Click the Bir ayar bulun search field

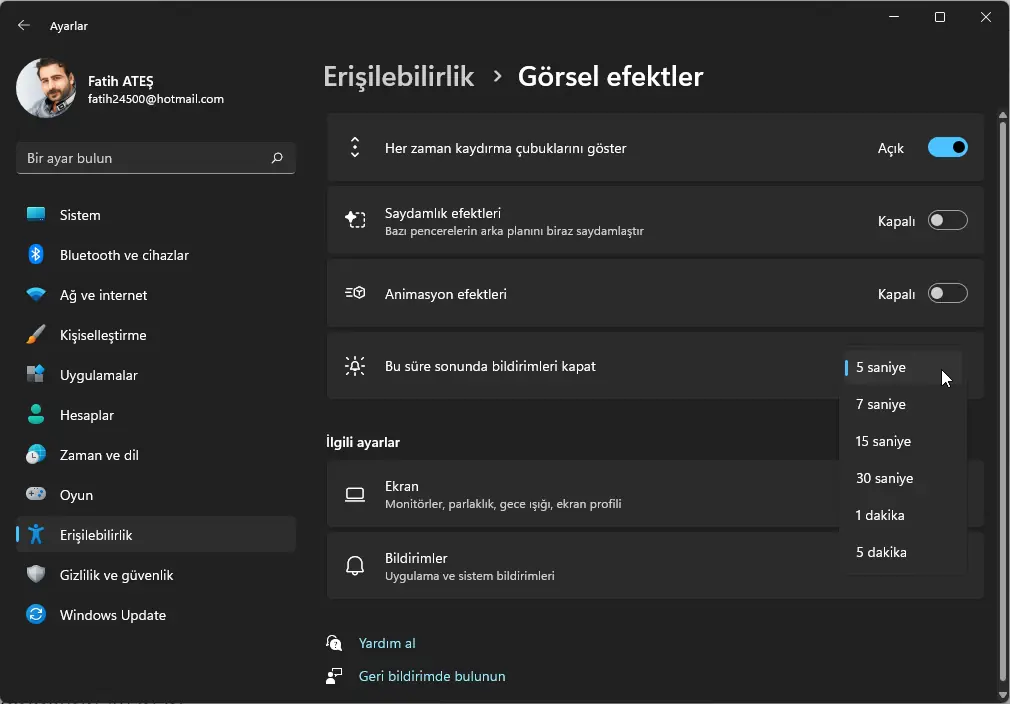click(x=140, y=158)
